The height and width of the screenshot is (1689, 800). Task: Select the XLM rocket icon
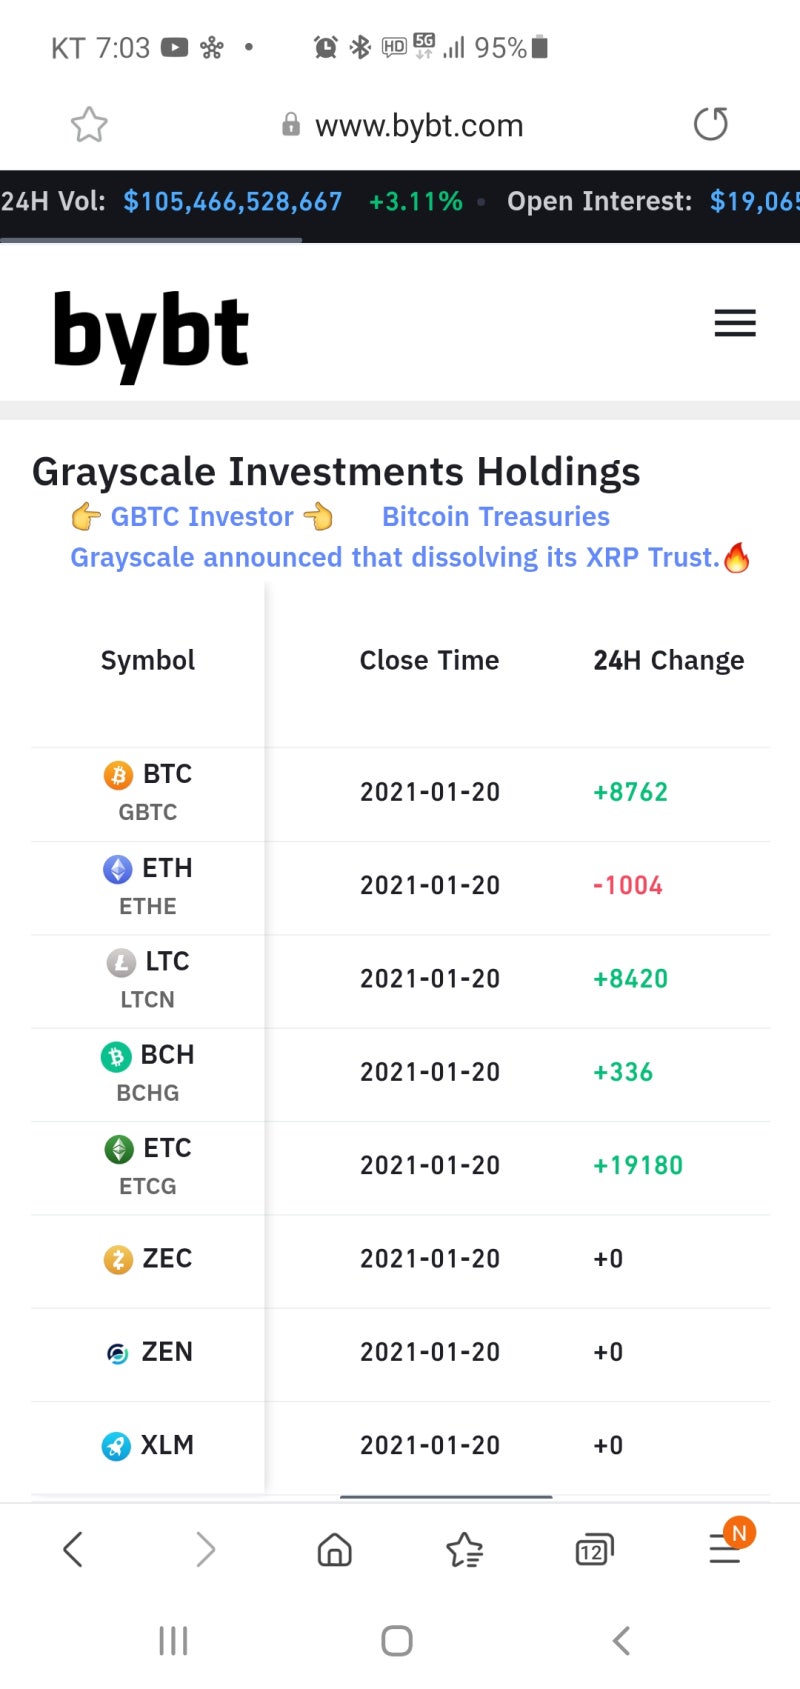pyautogui.click(x=116, y=1446)
